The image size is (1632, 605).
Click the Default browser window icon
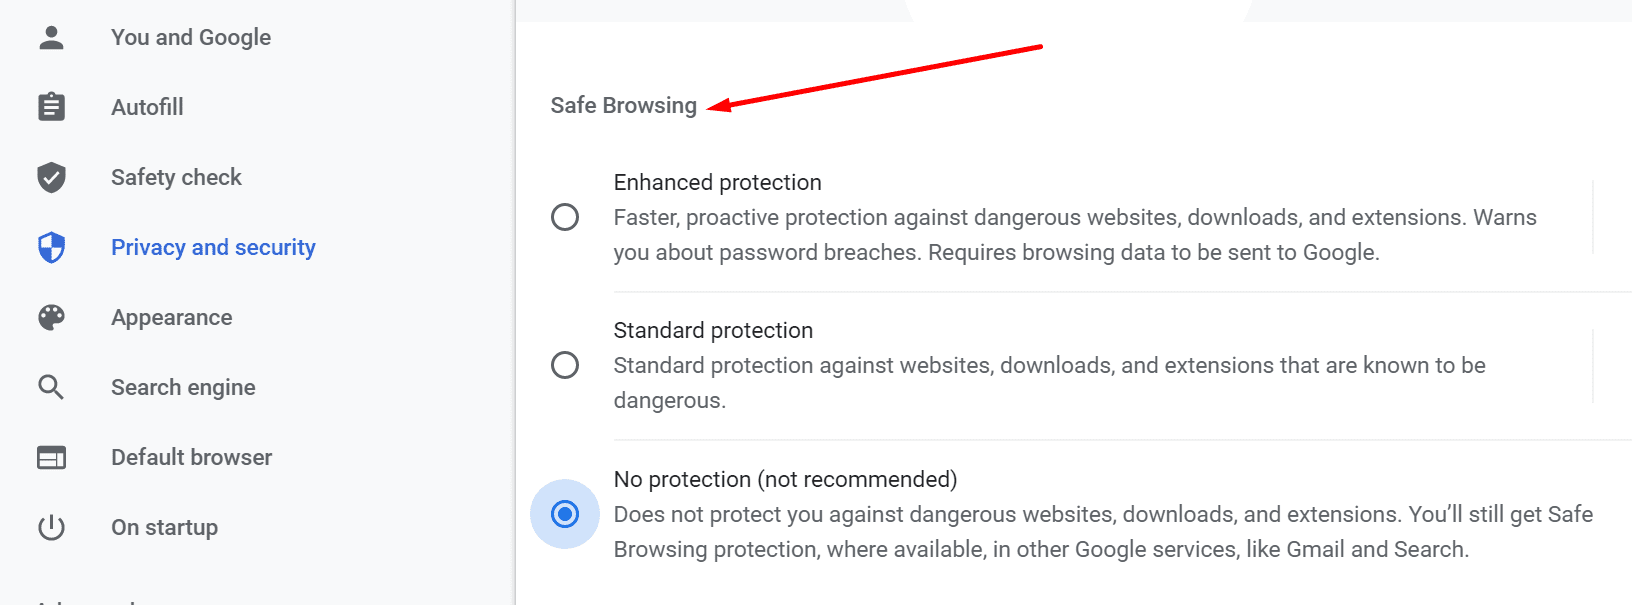(51, 457)
